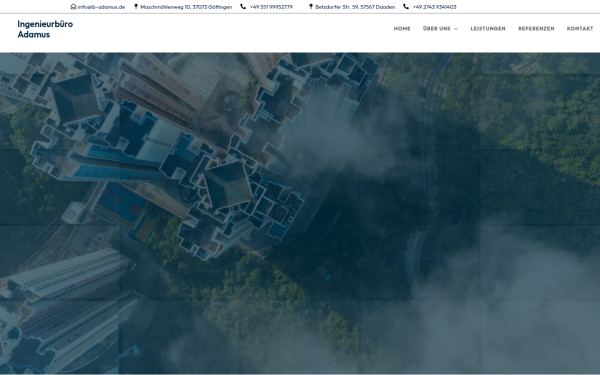Click the phone icon for Daaden office
The width and height of the screenshot is (600, 375).
(406, 7)
